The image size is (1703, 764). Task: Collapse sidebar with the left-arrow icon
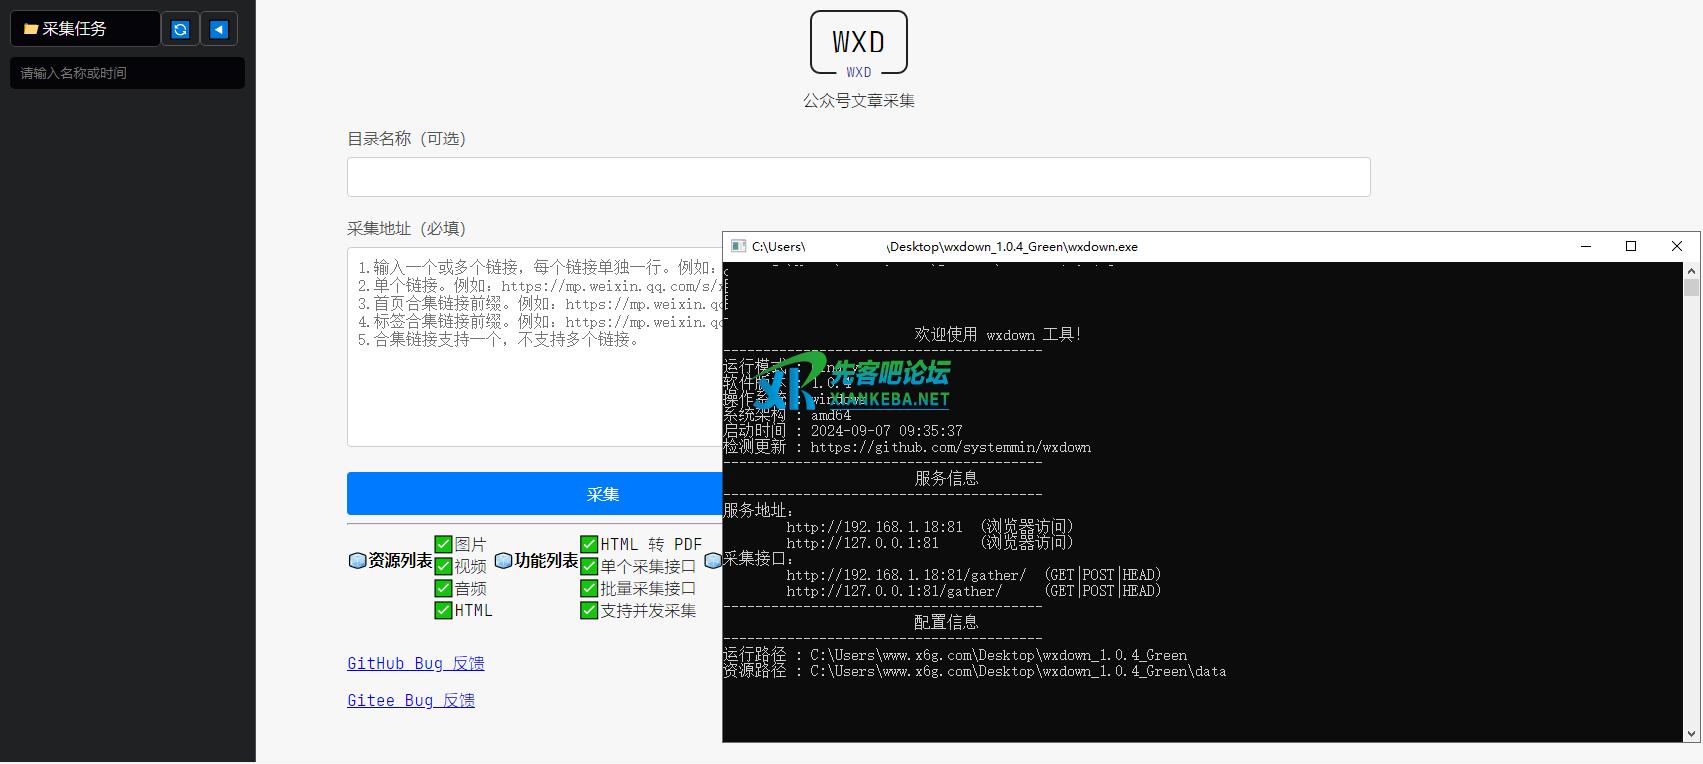(x=219, y=29)
